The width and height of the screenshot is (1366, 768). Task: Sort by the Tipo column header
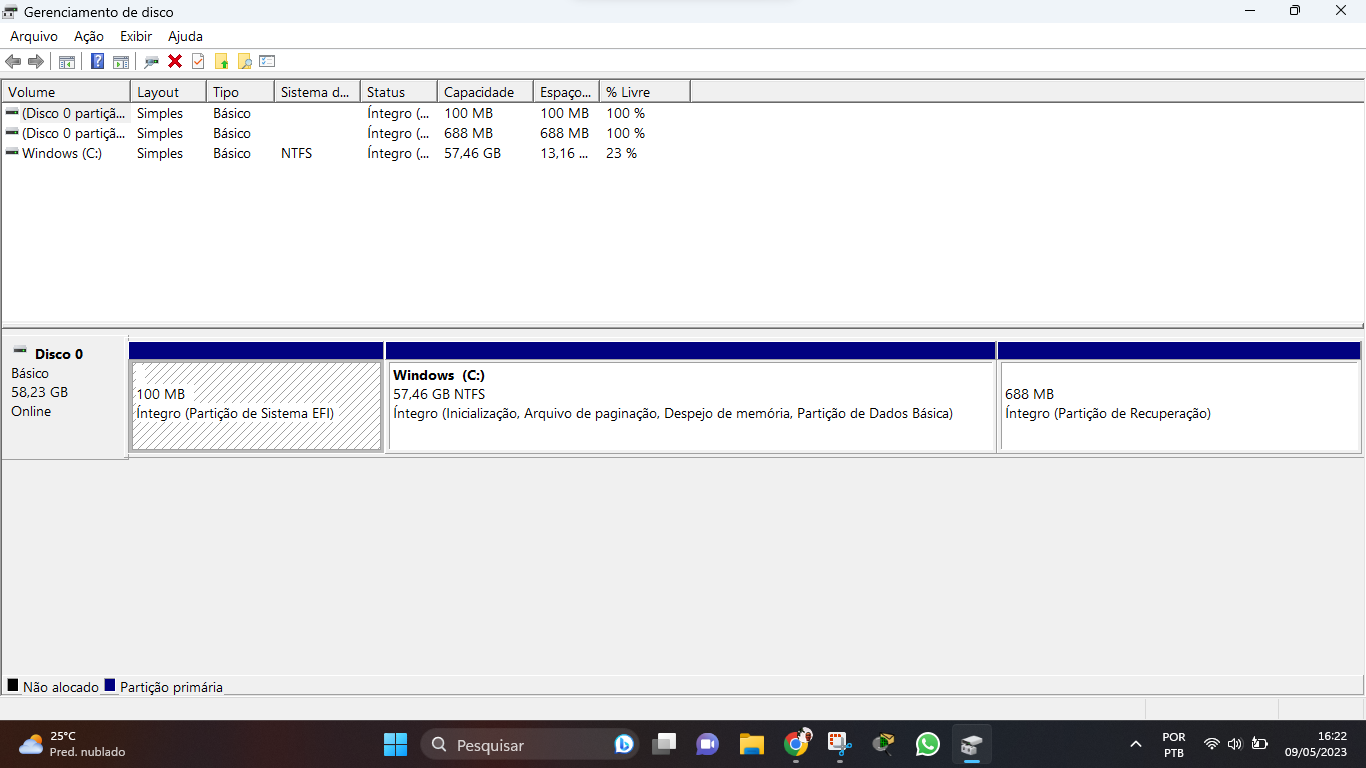[240, 92]
